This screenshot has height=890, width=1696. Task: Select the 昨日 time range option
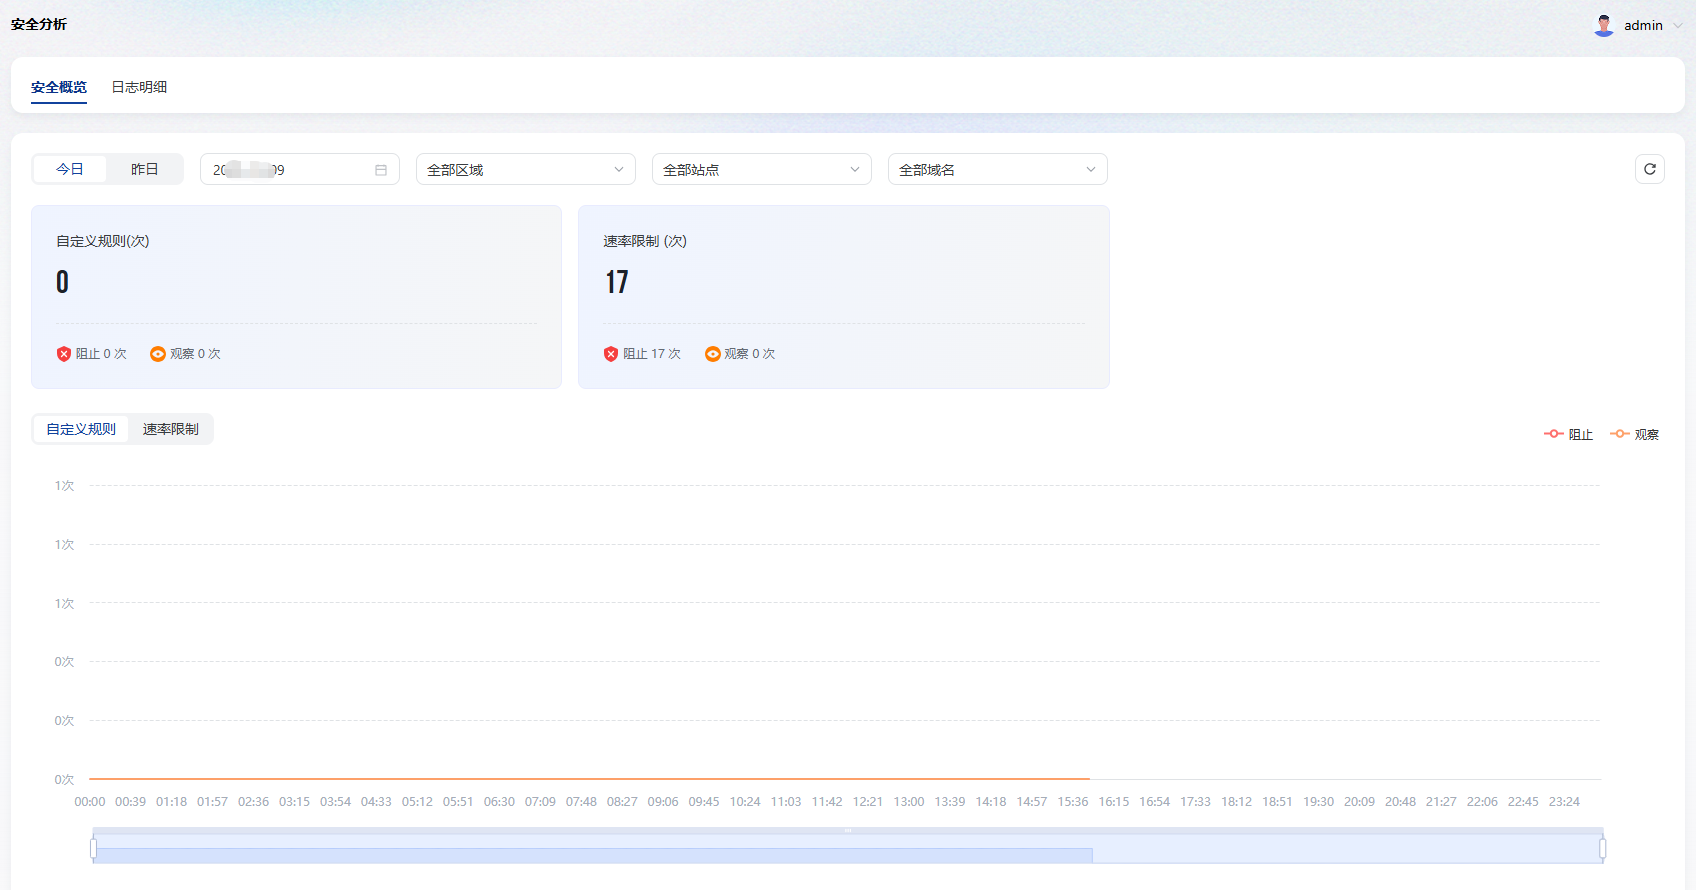(145, 169)
